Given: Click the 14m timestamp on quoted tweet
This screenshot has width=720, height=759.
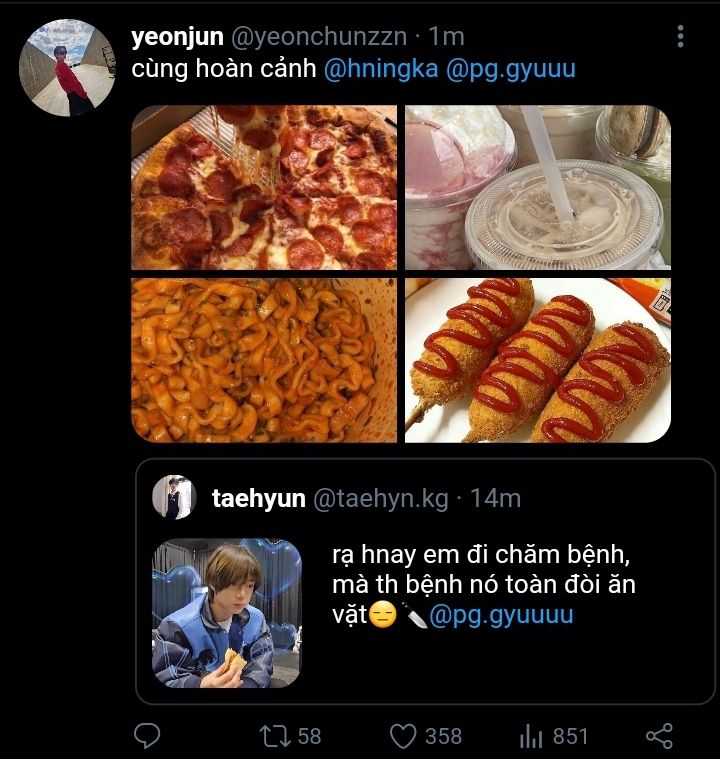Looking at the screenshot, I should point(494,498).
